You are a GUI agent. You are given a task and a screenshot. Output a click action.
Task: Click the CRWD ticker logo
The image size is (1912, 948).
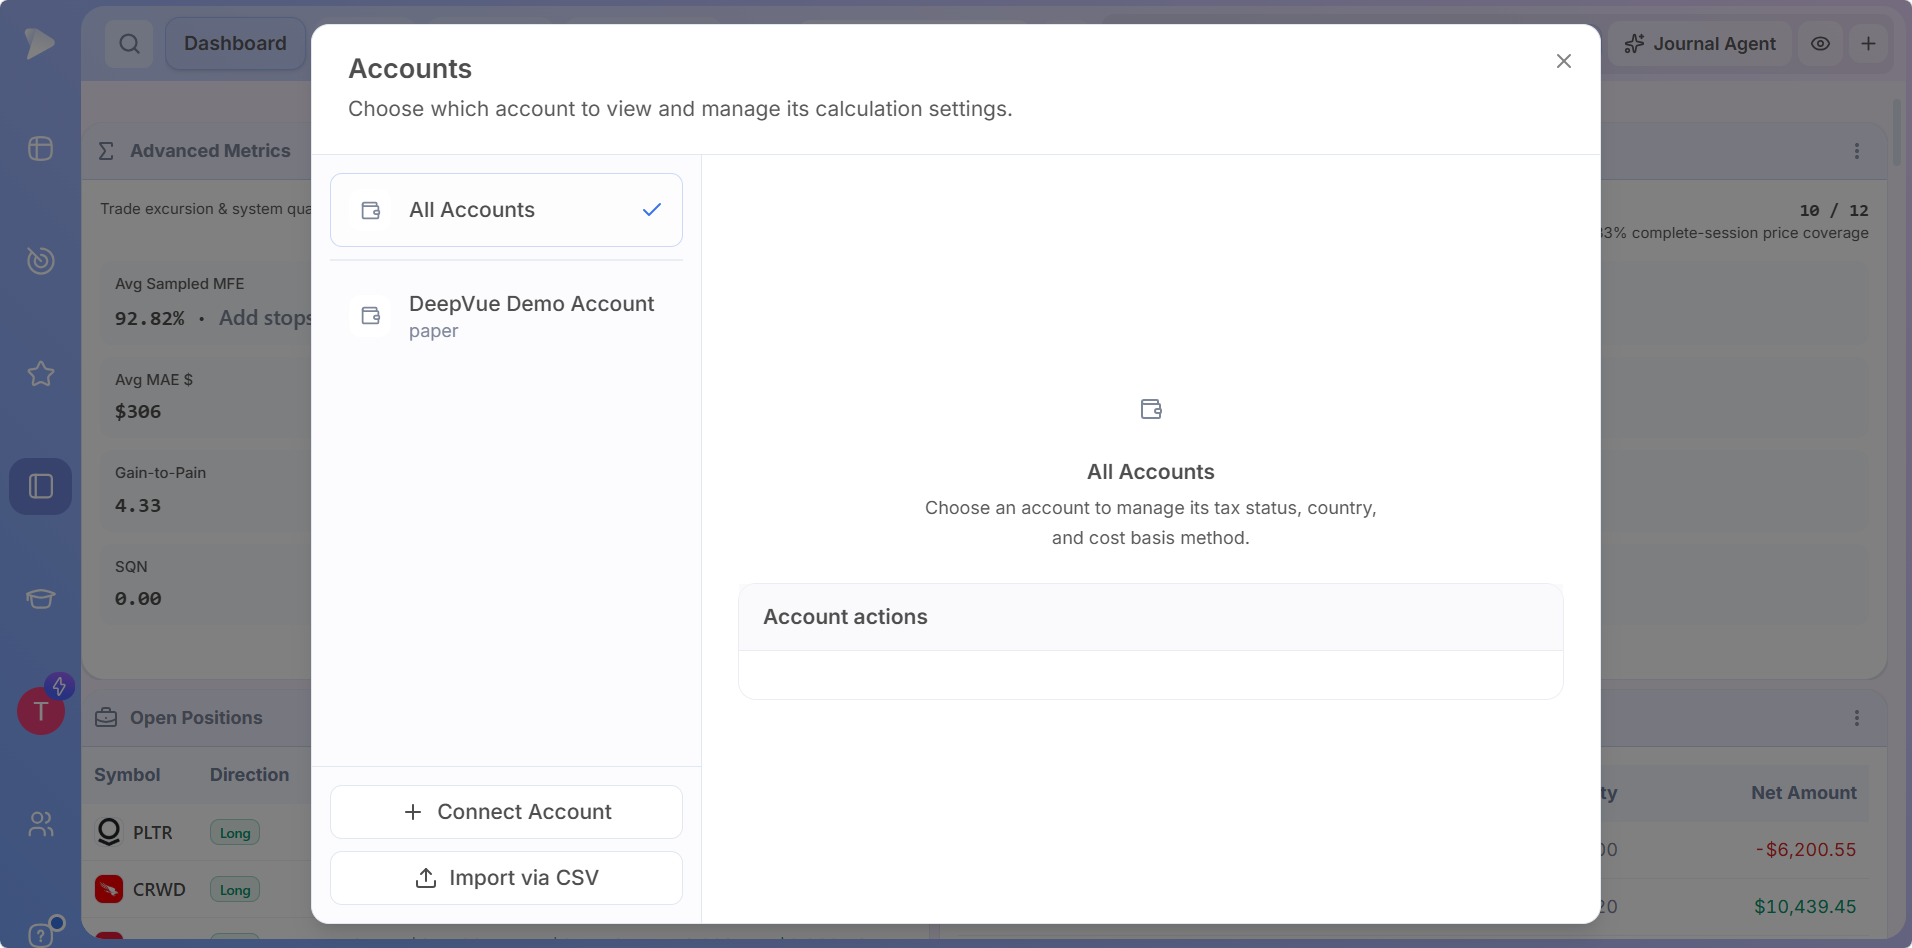click(x=109, y=889)
